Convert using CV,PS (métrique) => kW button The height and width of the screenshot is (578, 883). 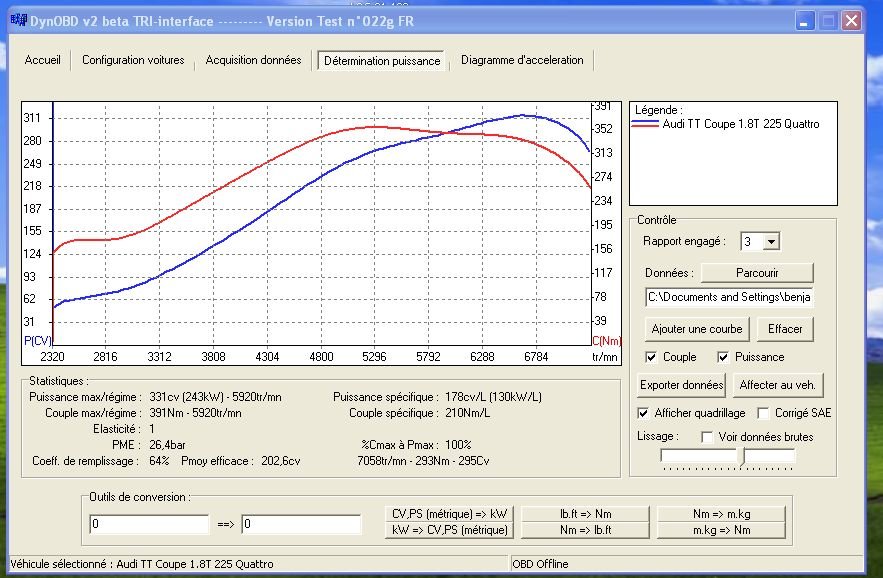(x=448, y=514)
